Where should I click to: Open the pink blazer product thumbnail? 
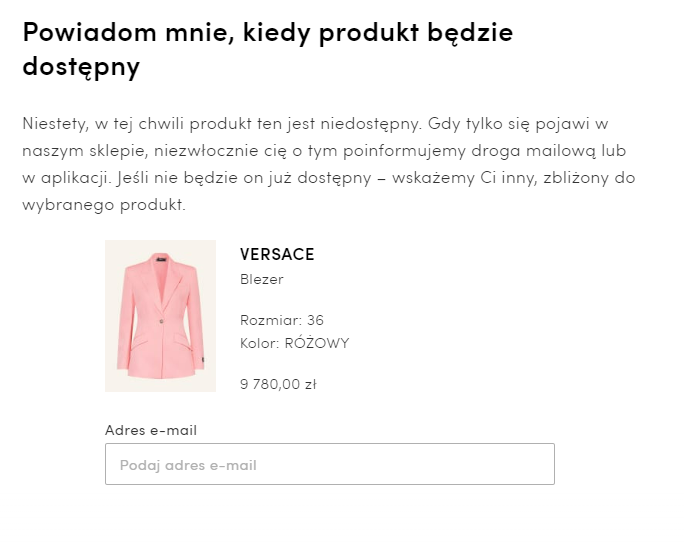161,316
